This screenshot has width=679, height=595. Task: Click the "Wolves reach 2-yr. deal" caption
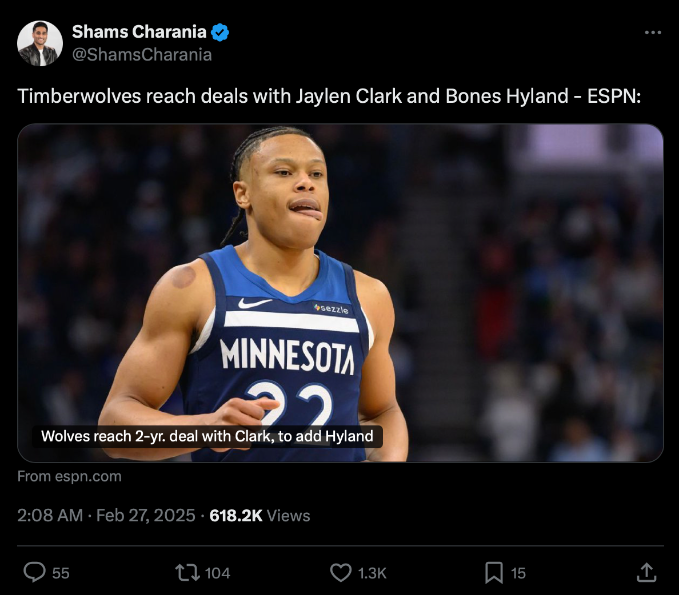pos(207,436)
